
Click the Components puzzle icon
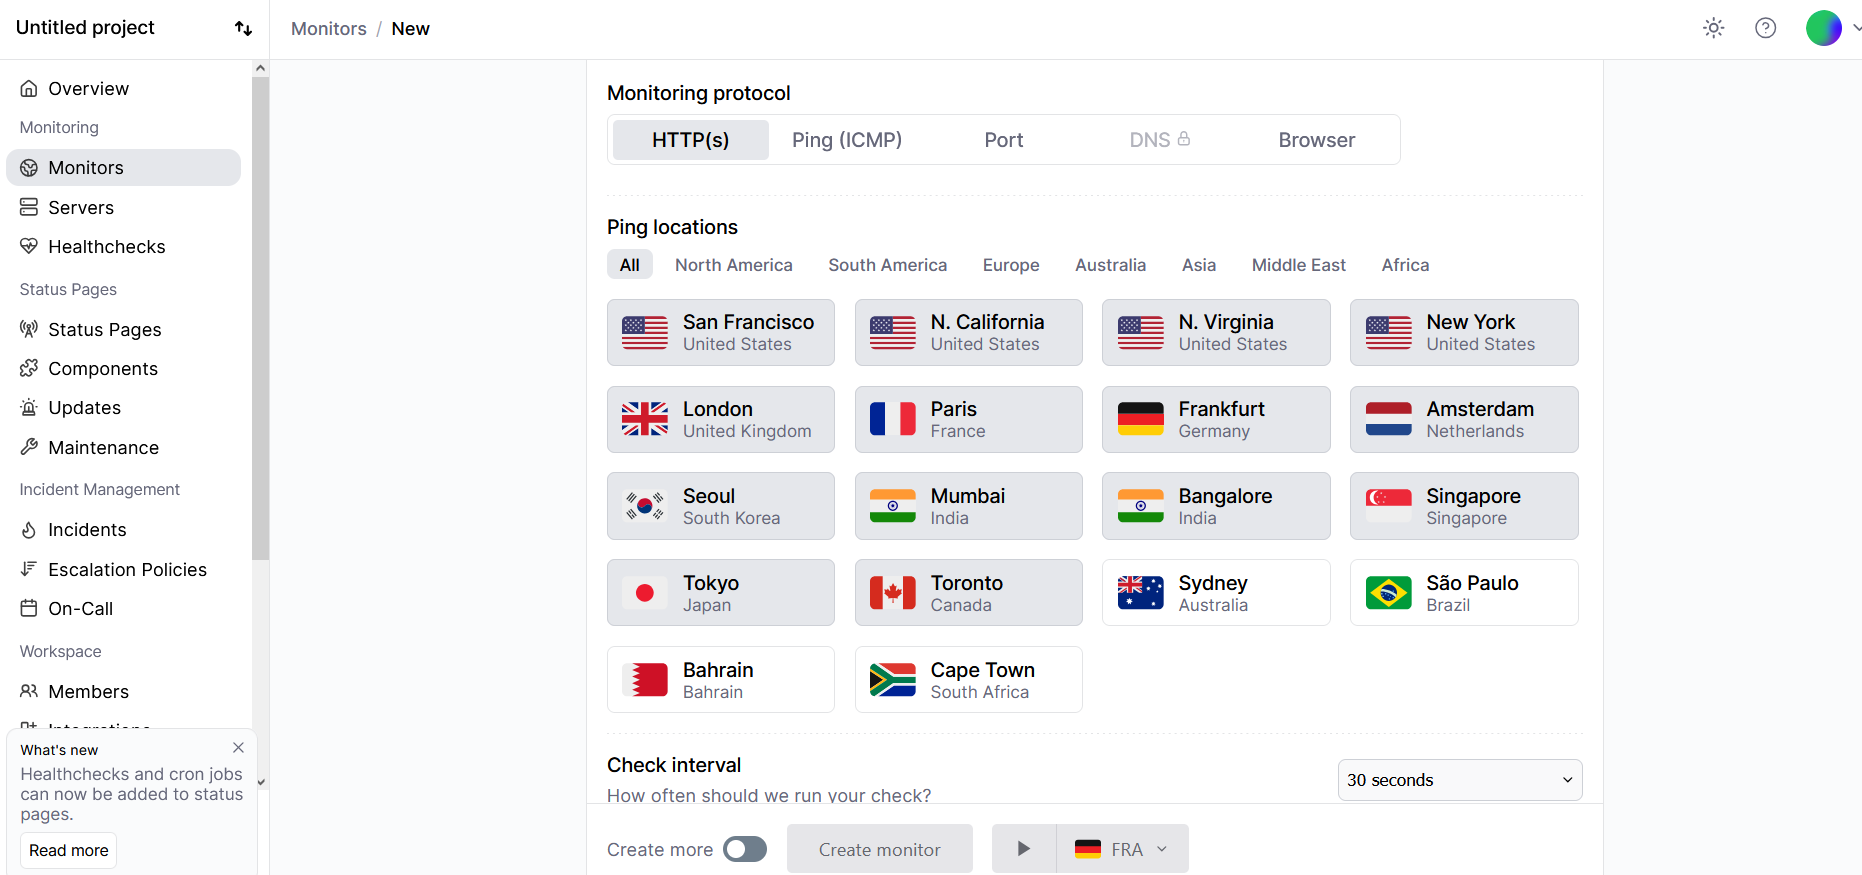29,368
